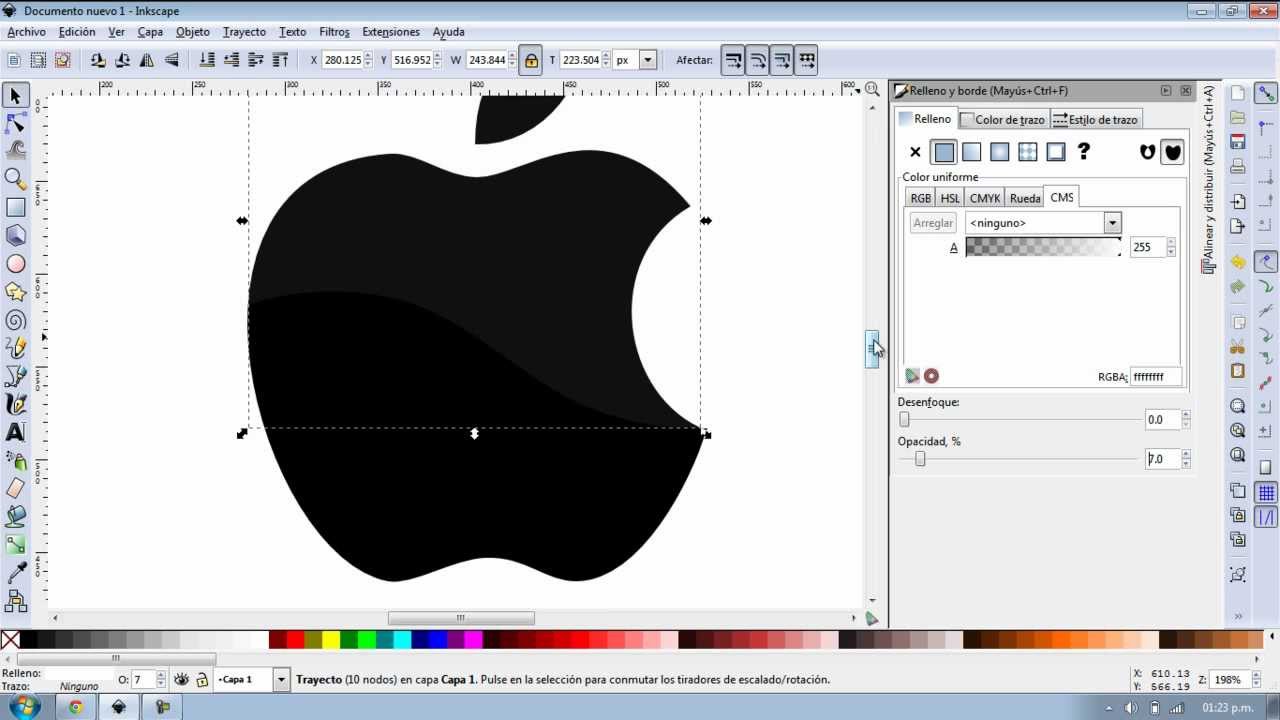Screen dimensions: 1280x720
Task: Click inside the RGBA value field
Action: (x=1153, y=376)
